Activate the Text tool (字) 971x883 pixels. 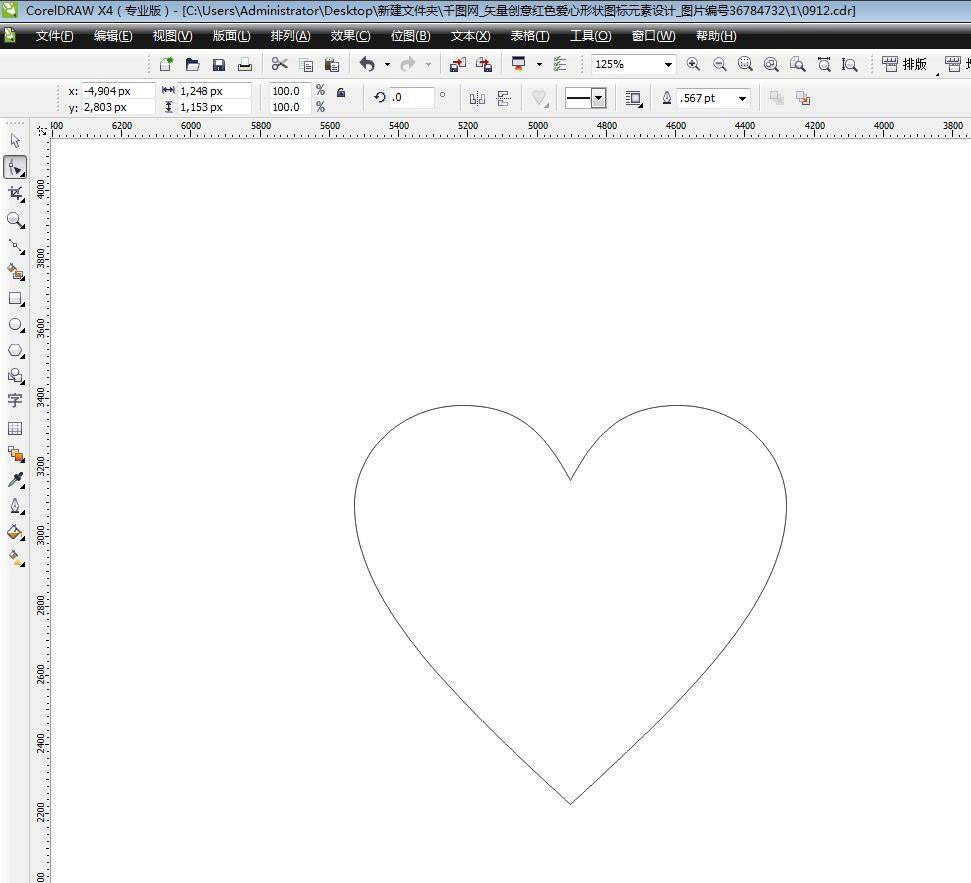tap(15, 400)
